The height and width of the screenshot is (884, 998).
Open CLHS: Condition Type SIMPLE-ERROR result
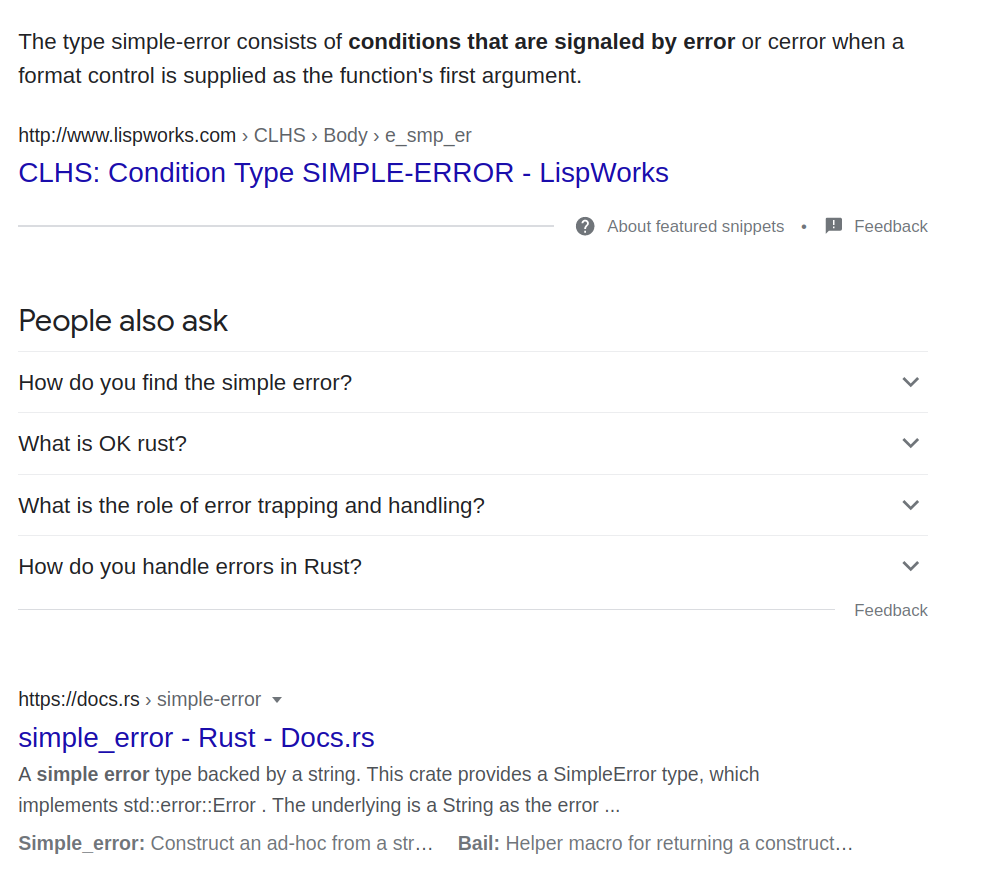(343, 173)
